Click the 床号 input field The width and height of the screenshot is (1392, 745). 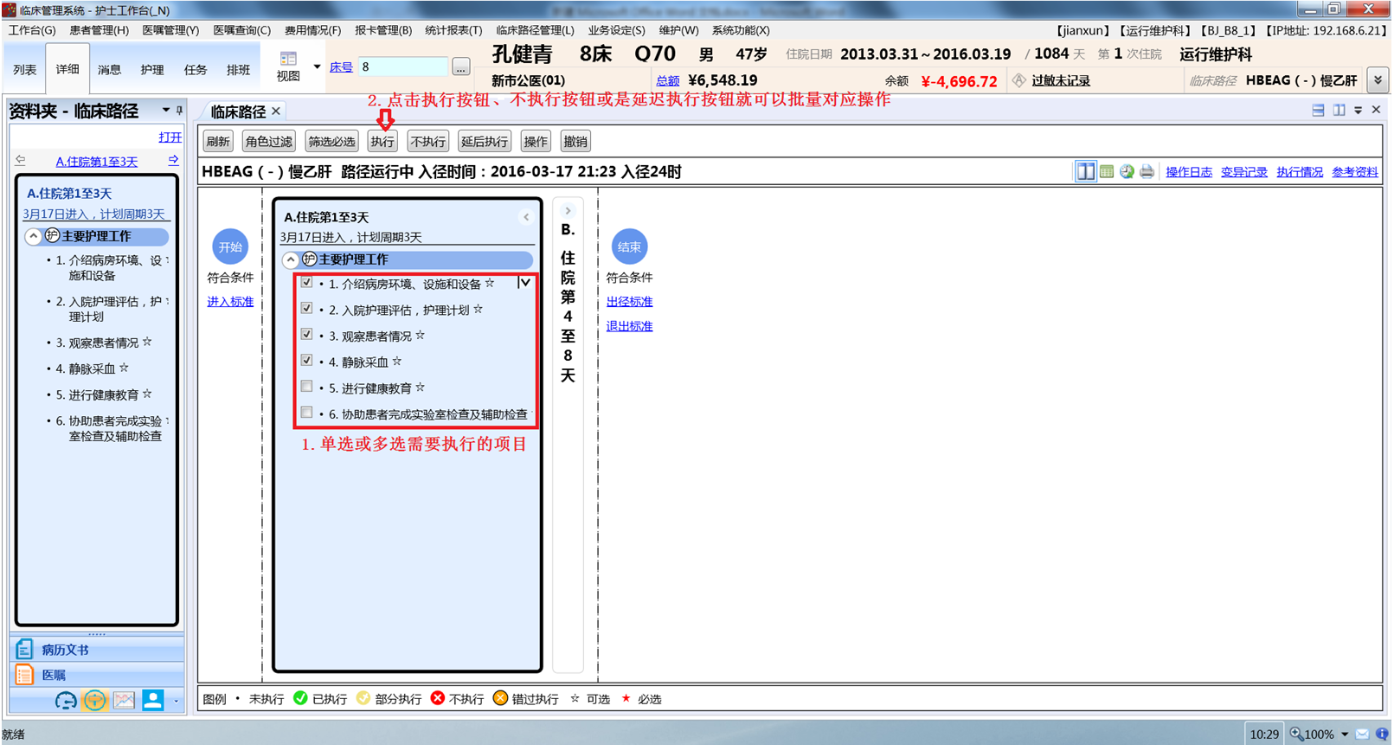click(403, 67)
